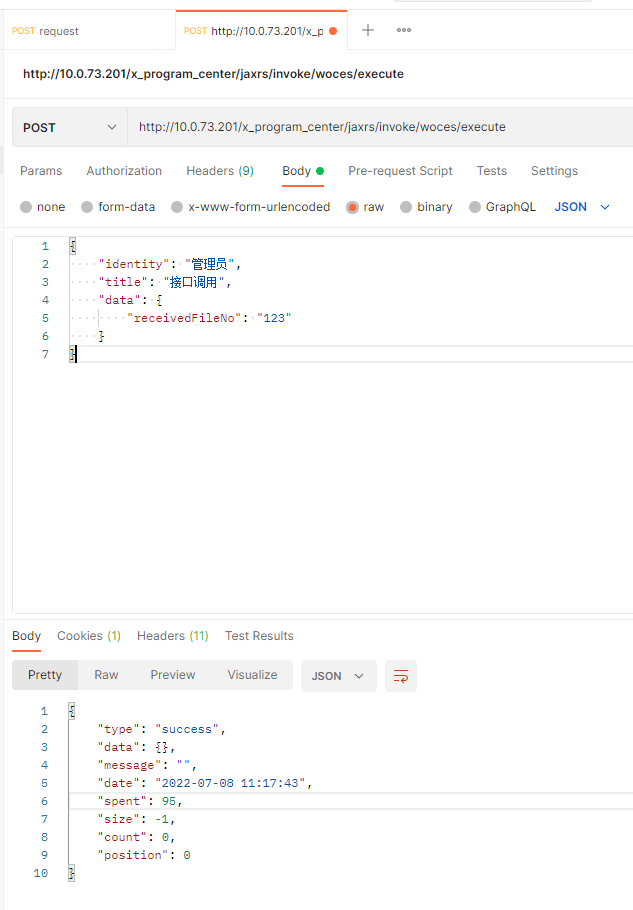Open the response JSON format dropdown
The height and width of the screenshot is (910, 633).
339,676
